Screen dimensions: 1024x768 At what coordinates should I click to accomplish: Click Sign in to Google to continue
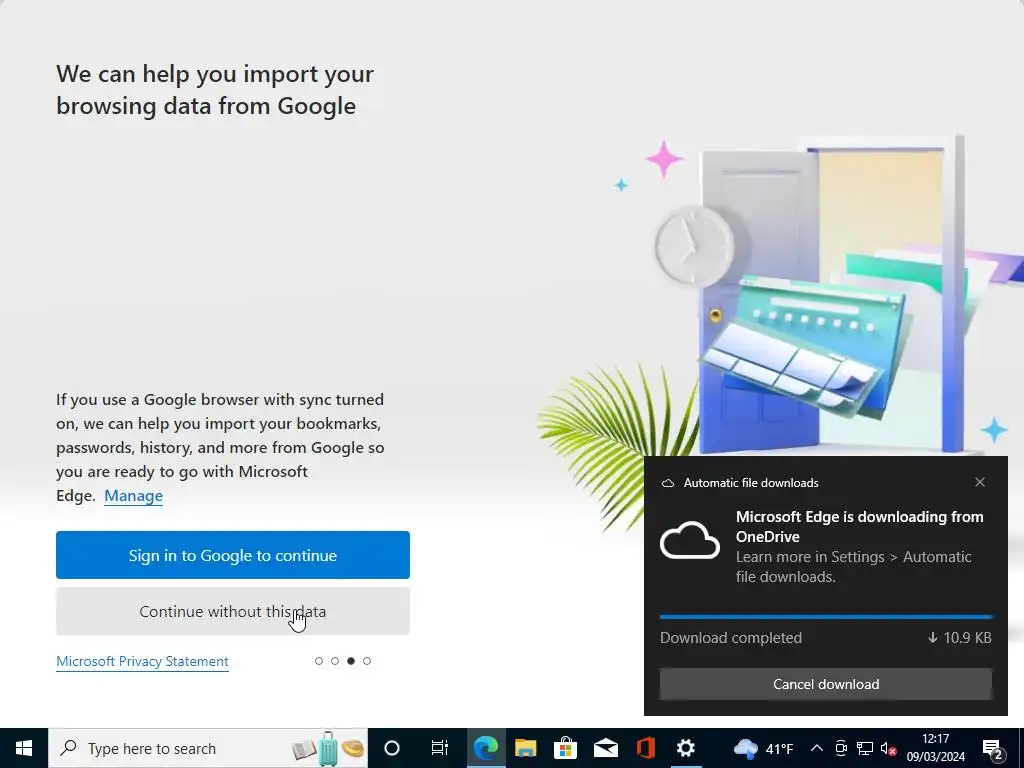coord(232,555)
